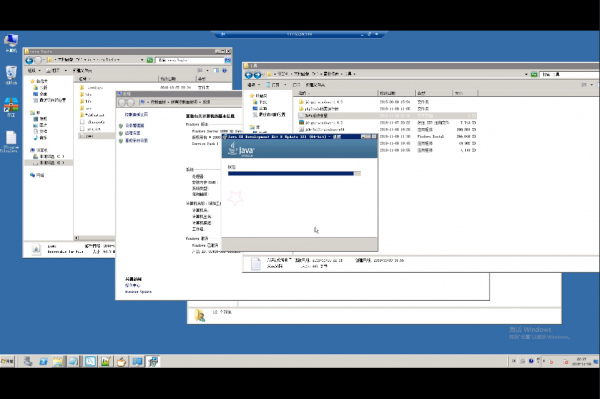The width and height of the screenshot is (600, 399).
Task: Open Remote settings link in System window
Action: click(133, 133)
